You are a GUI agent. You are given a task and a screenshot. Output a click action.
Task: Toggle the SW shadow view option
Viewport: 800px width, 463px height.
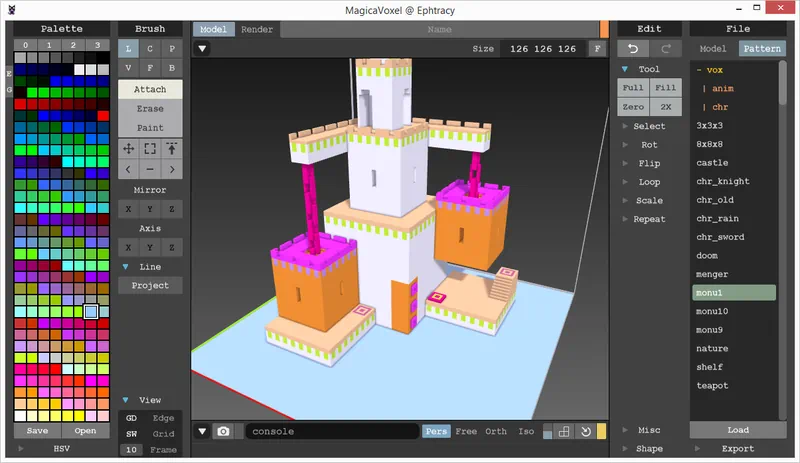(131, 434)
